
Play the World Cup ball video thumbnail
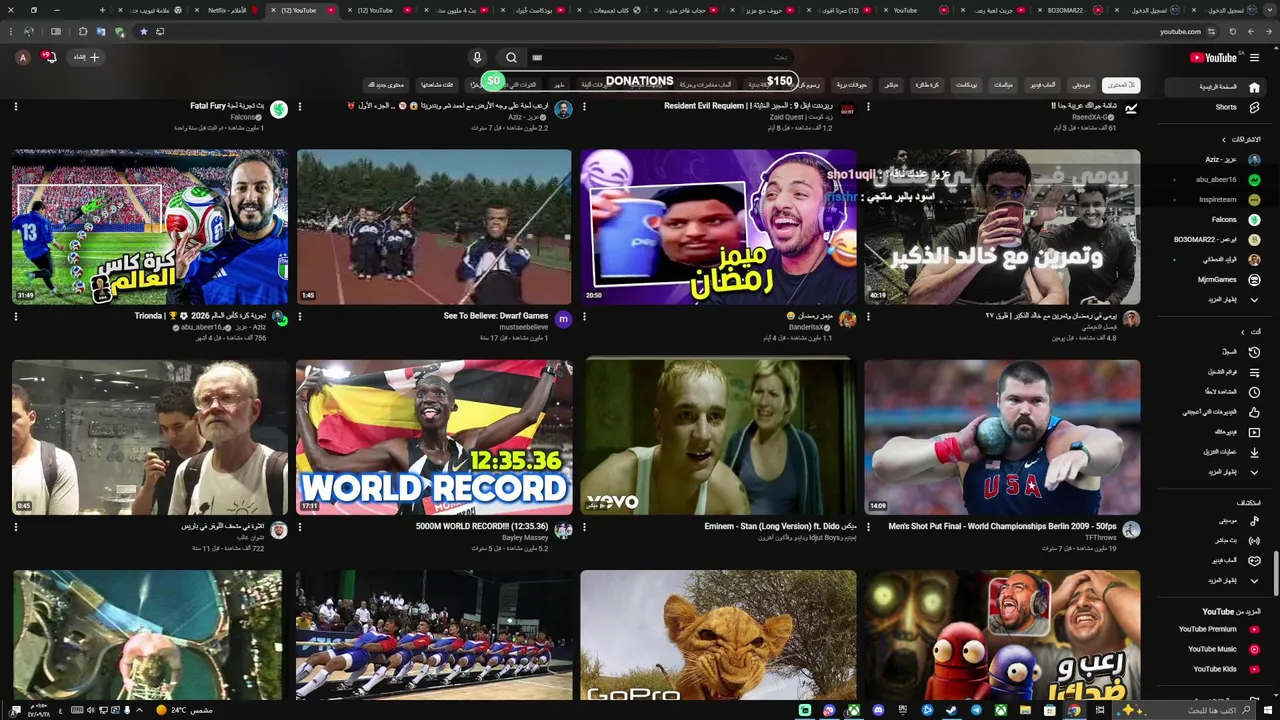(150, 227)
